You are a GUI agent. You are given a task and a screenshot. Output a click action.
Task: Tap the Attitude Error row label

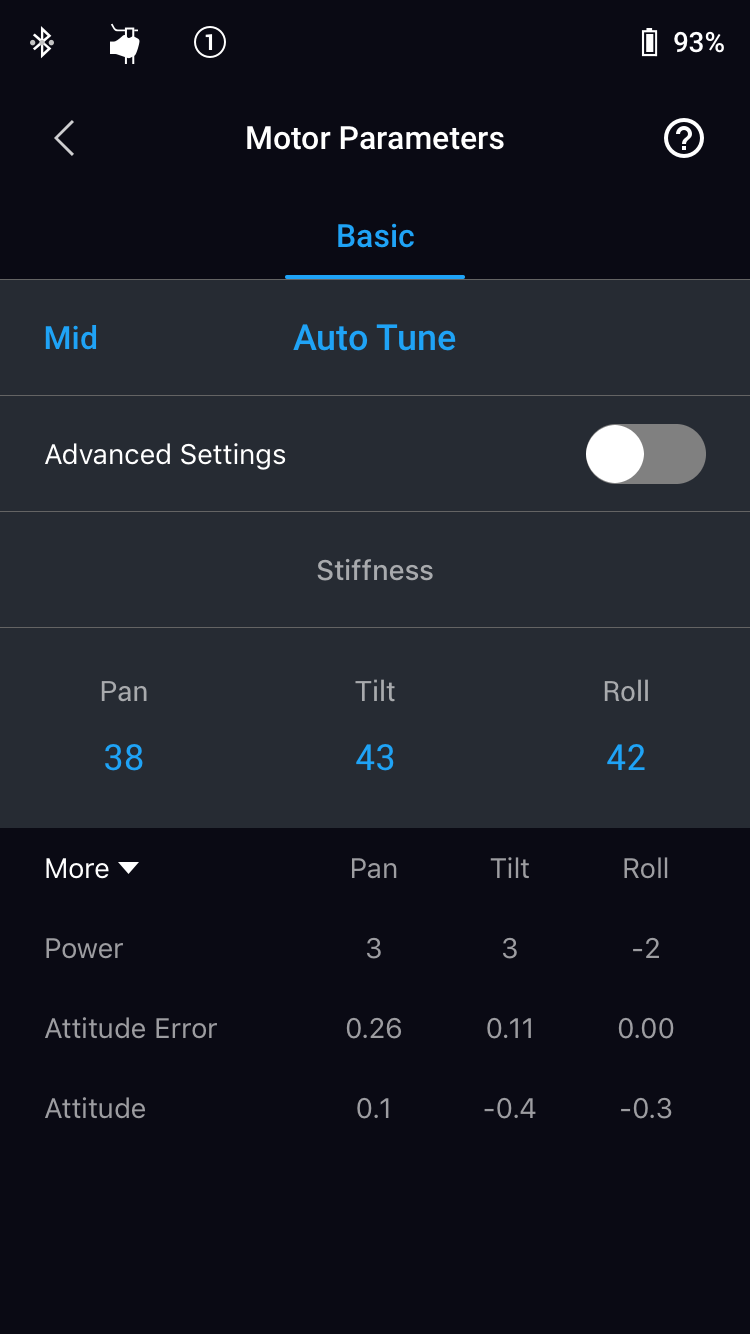pyautogui.click(x=131, y=1028)
